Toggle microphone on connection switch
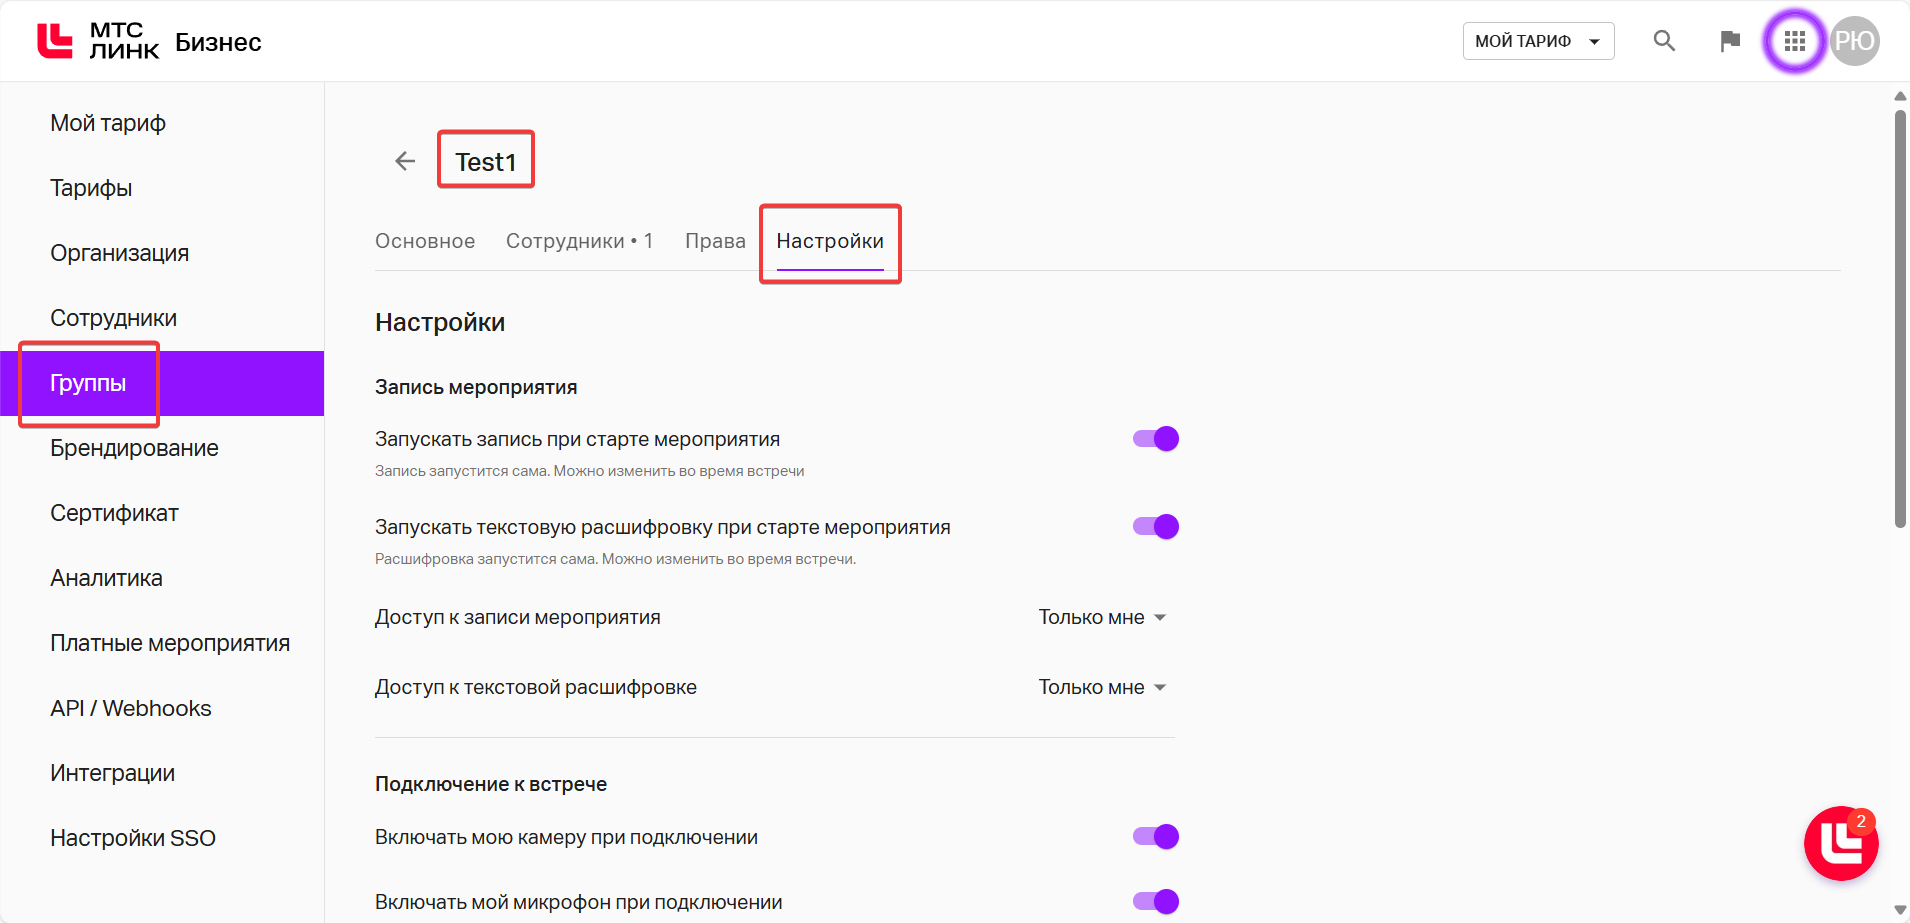1910x923 pixels. 1156,902
